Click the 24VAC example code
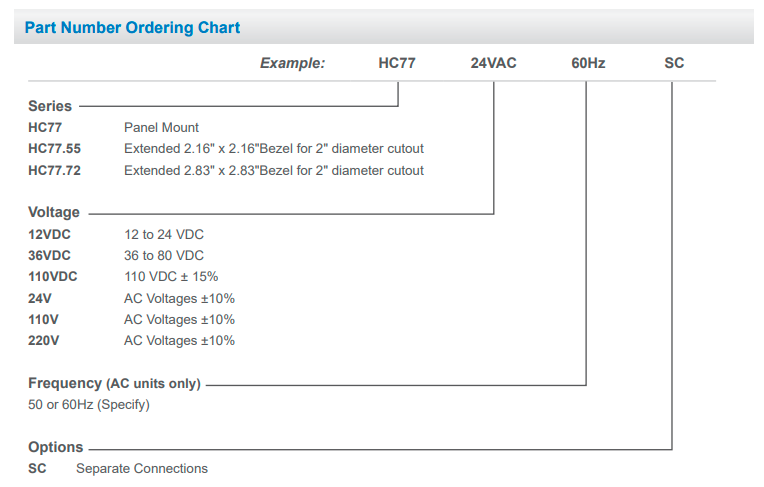Image resolution: width=764 pixels, height=487 pixels. 493,63
